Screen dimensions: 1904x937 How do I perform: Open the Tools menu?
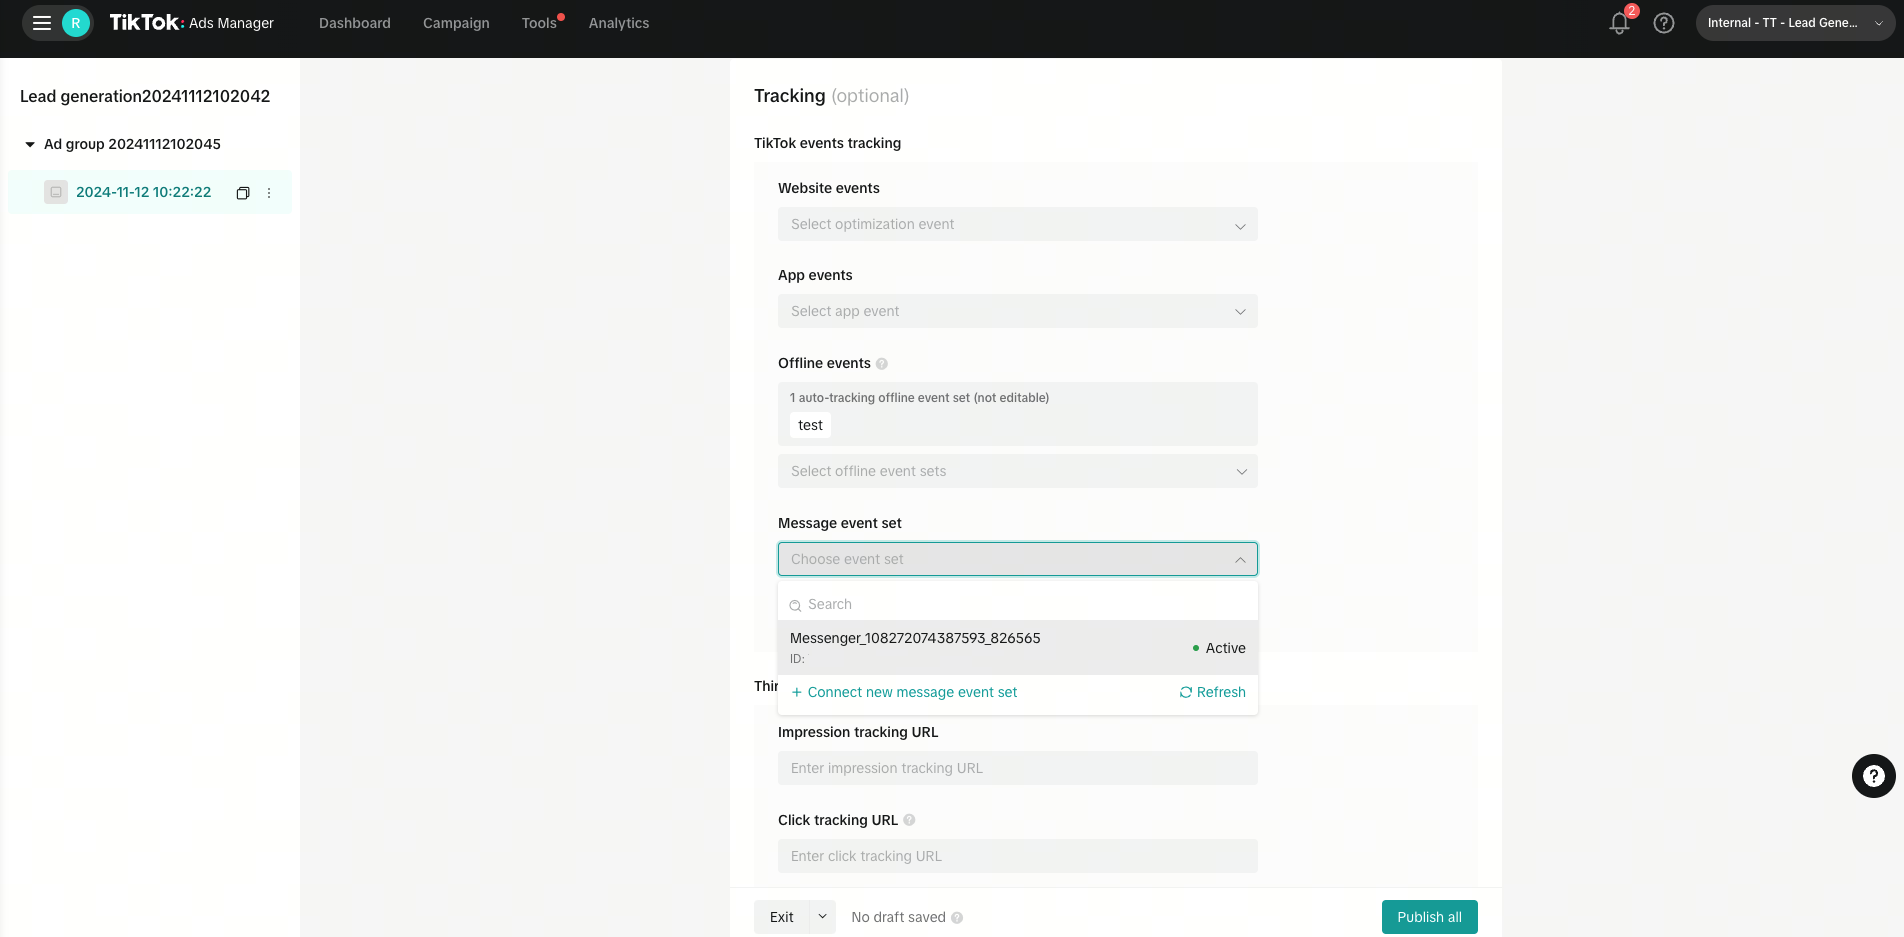[x=539, y=23]
